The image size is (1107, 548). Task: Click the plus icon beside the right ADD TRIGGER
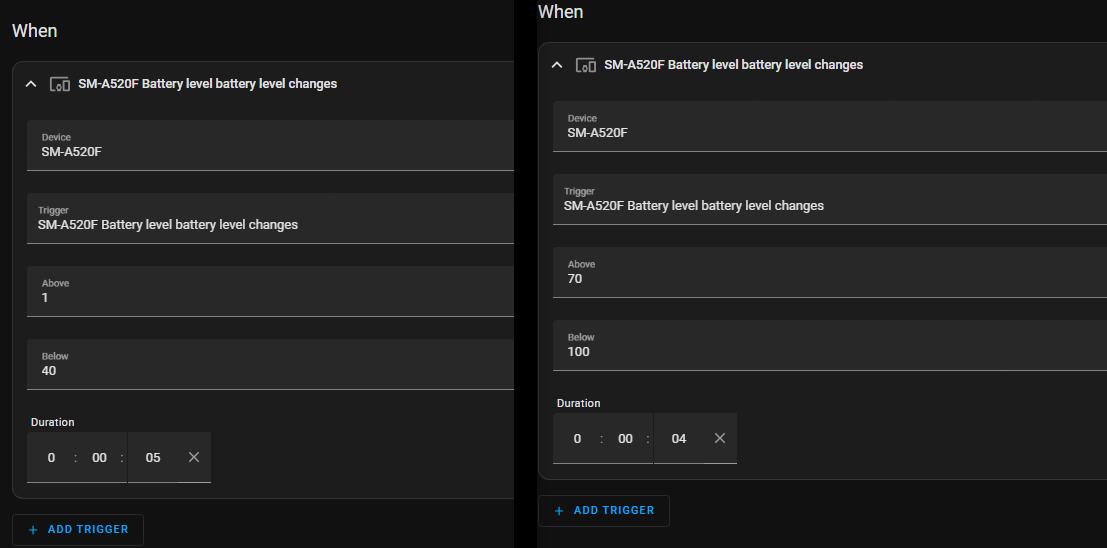point(559,511)
